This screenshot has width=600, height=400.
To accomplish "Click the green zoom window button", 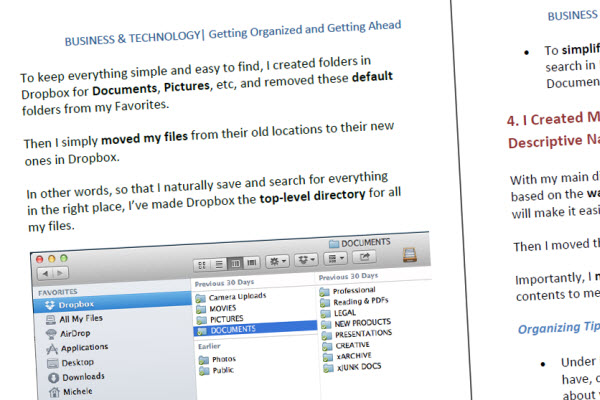I will tap(64, 258).
